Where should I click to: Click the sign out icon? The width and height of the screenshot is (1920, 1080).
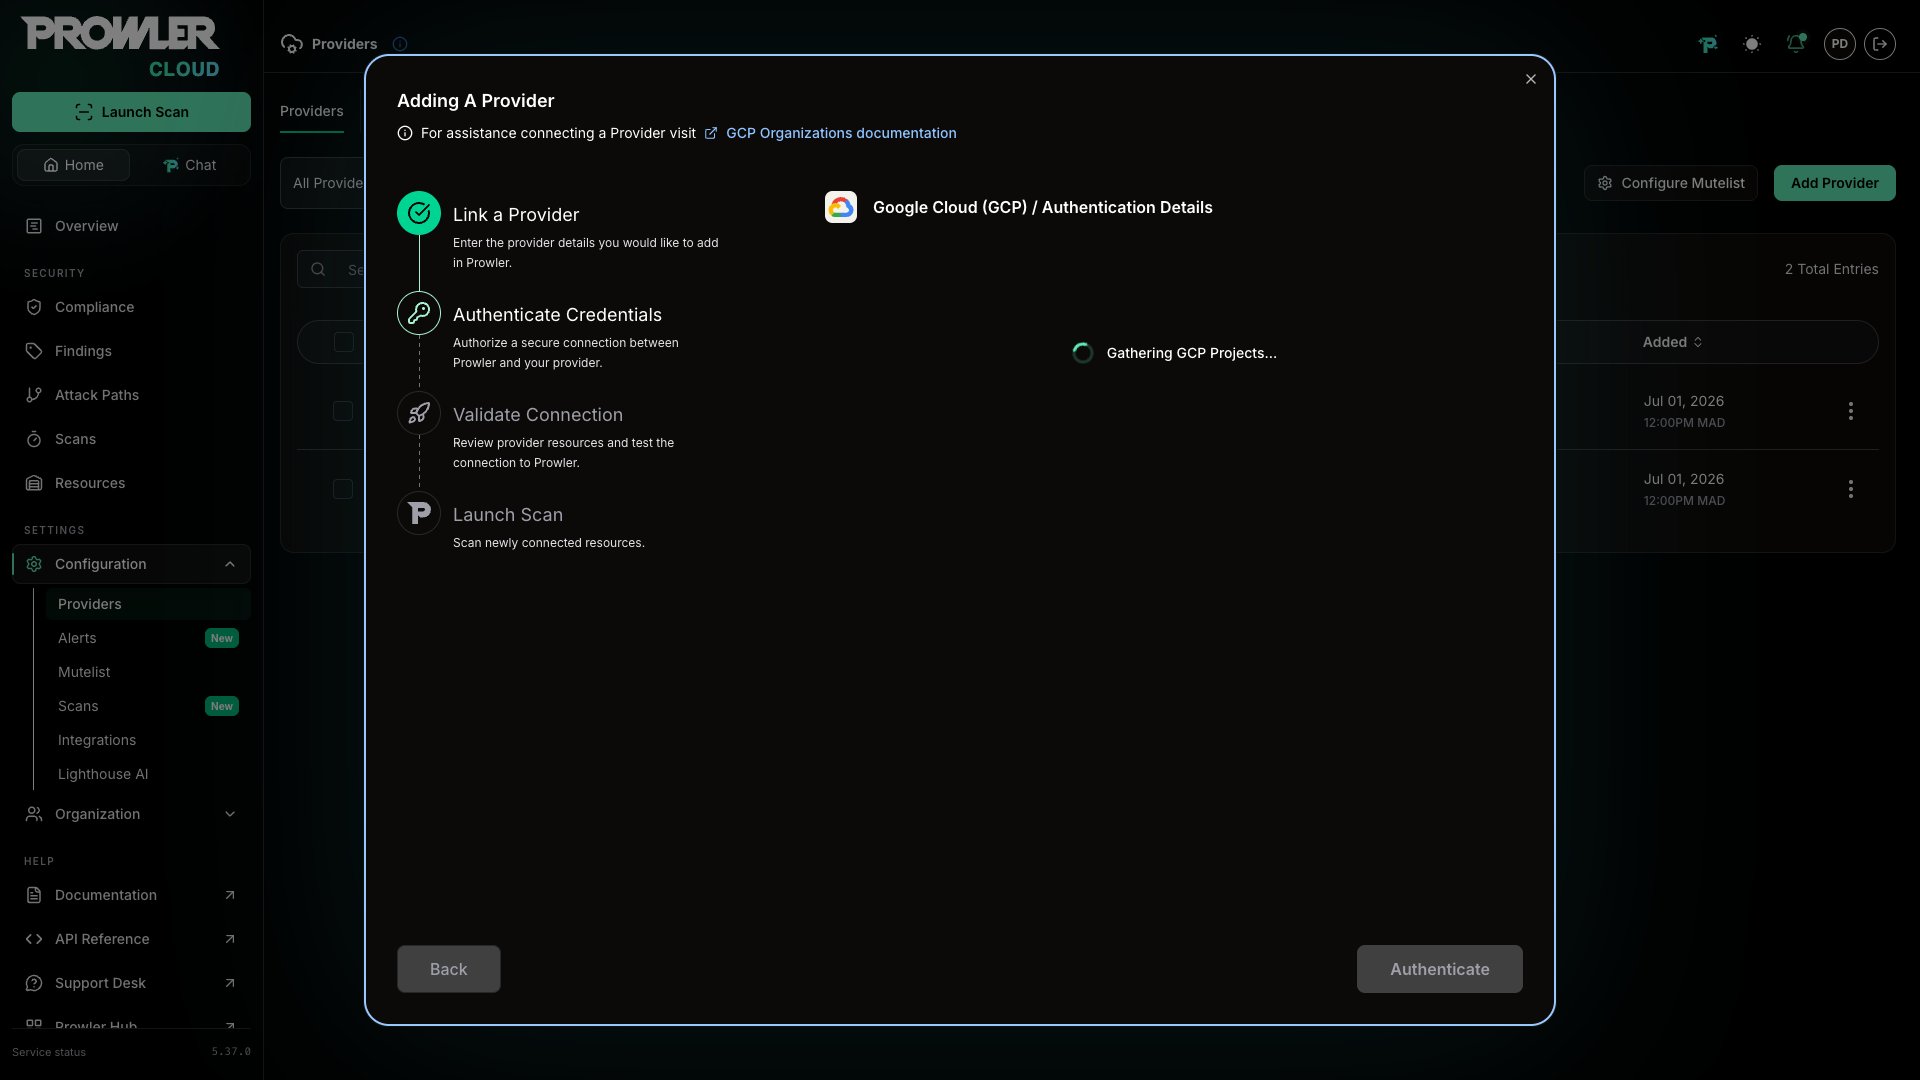pos(1880,44)
